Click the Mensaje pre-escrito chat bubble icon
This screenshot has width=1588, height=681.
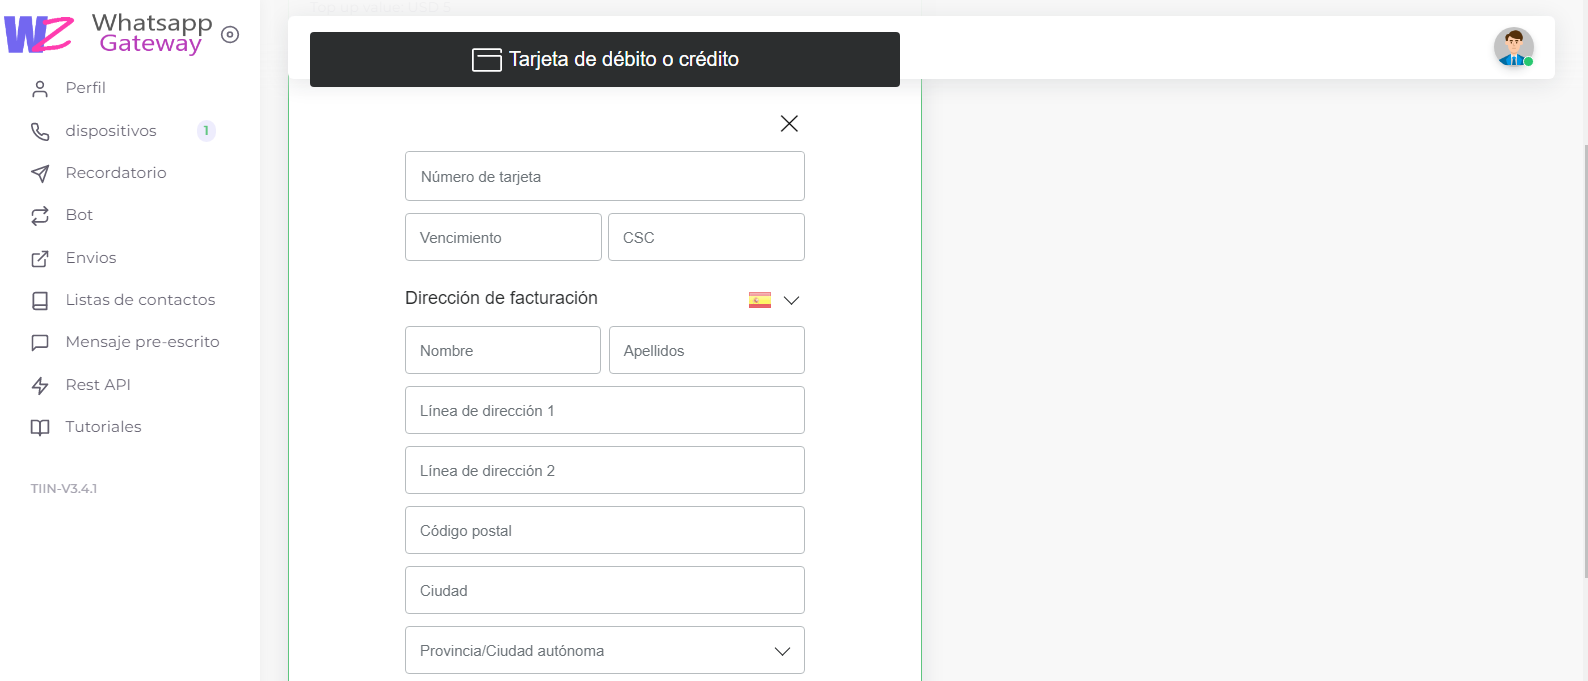coord(40,343)
